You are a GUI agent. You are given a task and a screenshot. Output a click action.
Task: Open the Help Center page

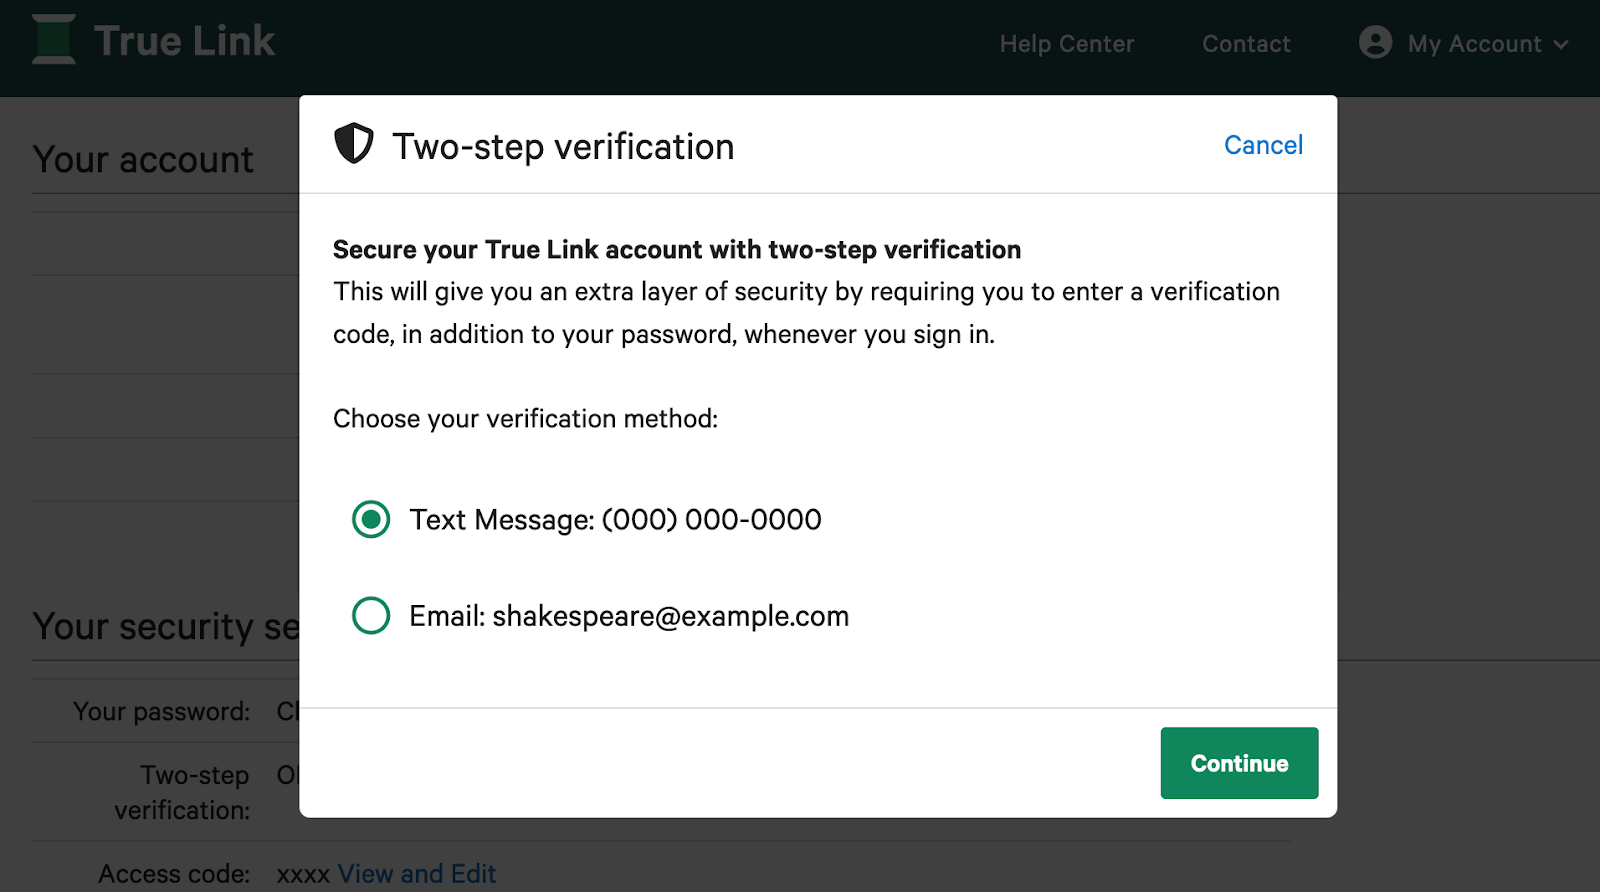1066,44
